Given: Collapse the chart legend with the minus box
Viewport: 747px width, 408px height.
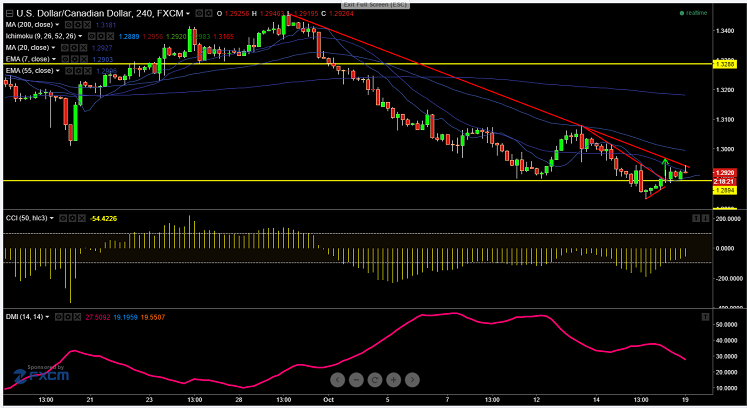Looking at the screenshot, I should (9, 14).
